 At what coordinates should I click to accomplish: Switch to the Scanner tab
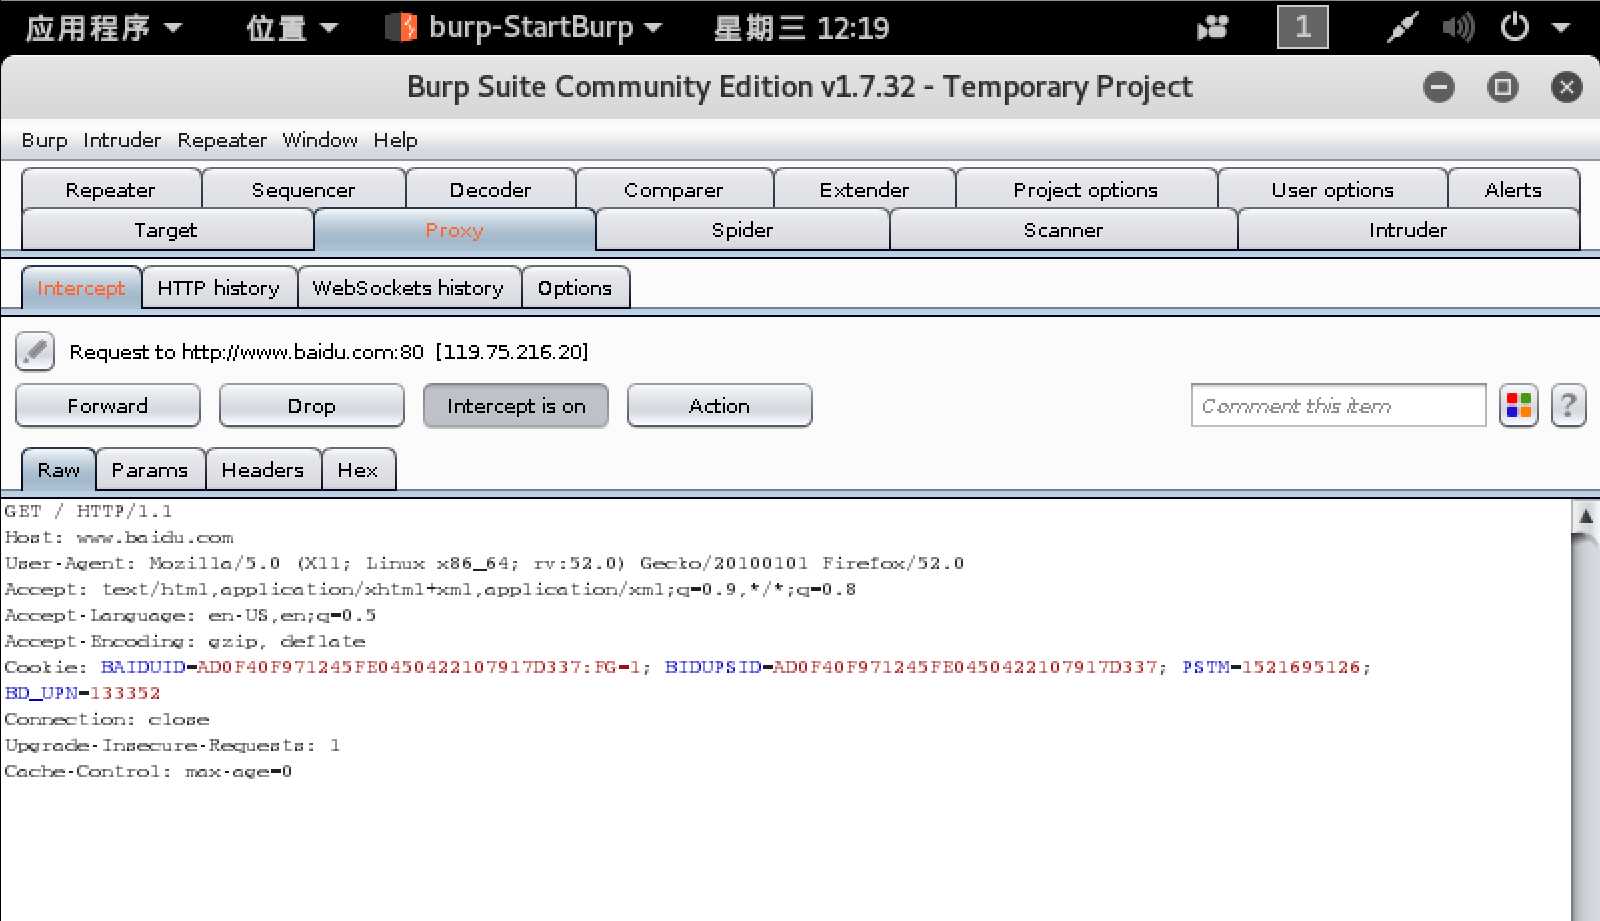(x=1064, y=230)
